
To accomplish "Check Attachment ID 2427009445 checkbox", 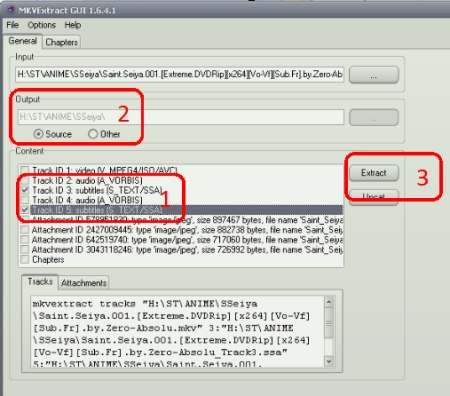I will (25, 230).
